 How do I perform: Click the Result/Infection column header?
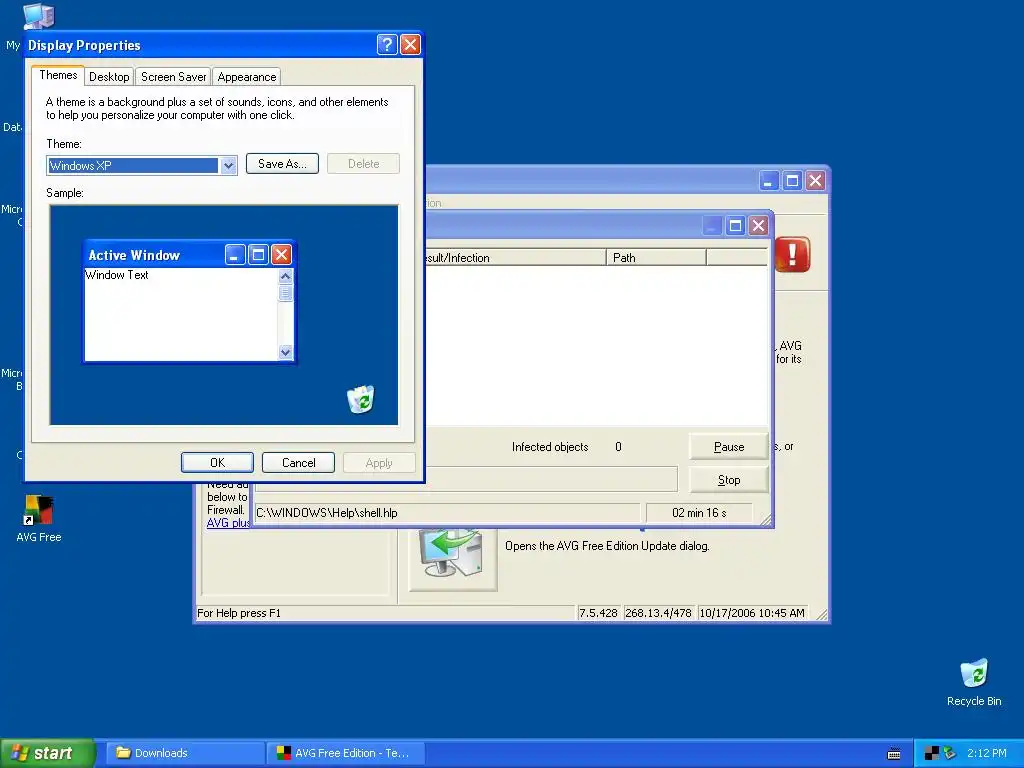pyautogui.click(x=516, y=257)
